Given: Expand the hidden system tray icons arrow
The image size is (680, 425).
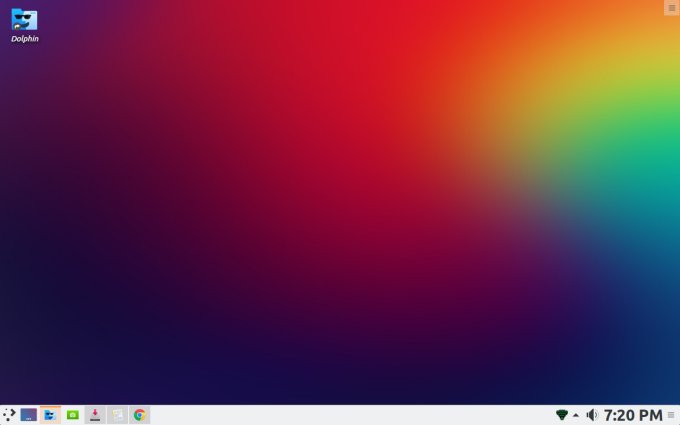Looking at the screenshot, I should point(576,415).
